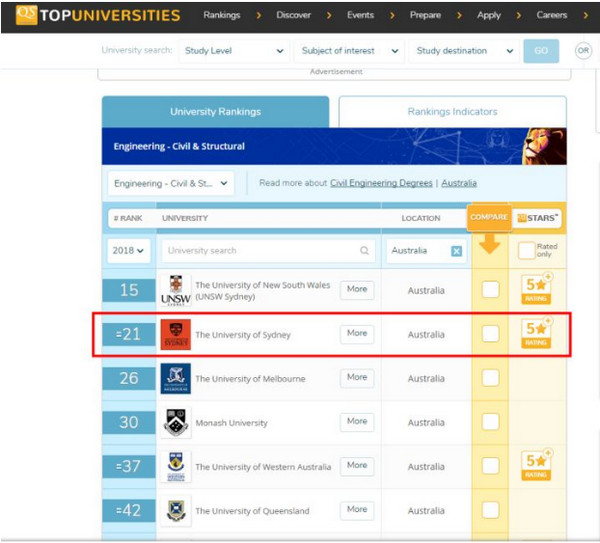
Task: Click the University of Sydney crest logo
Action: 176,334
